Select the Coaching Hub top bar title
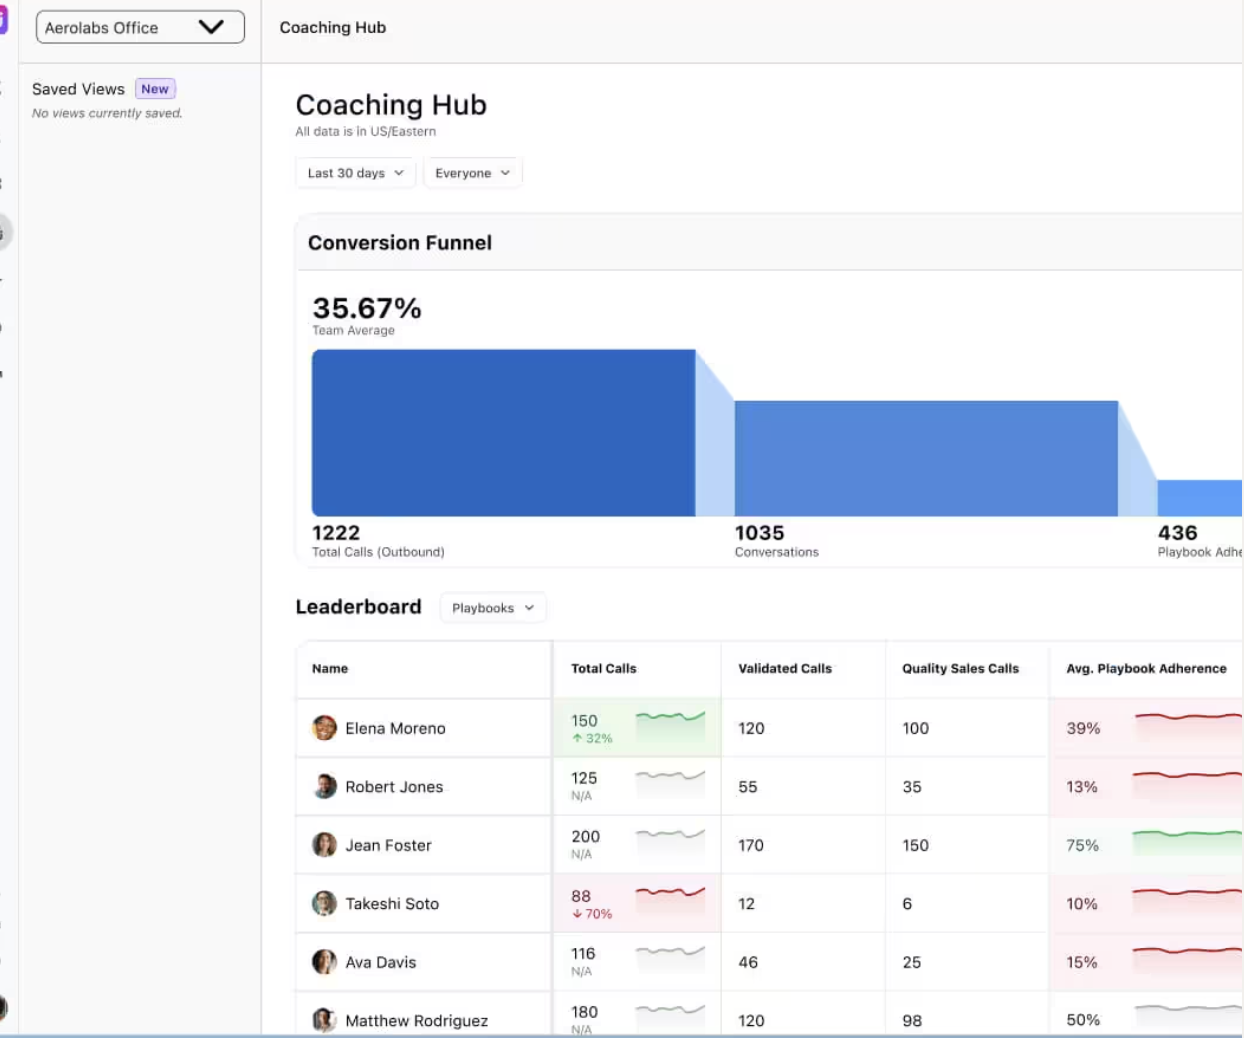 coord(333,28)
